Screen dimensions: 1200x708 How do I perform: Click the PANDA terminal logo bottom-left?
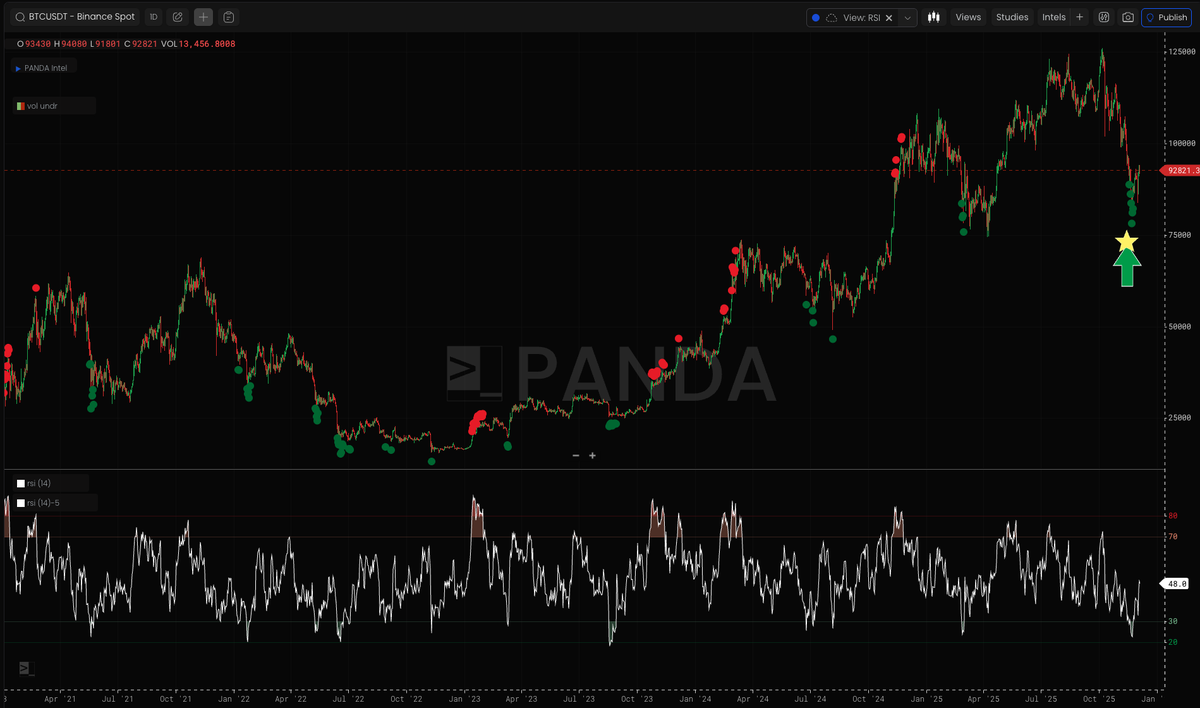[25, 668]
